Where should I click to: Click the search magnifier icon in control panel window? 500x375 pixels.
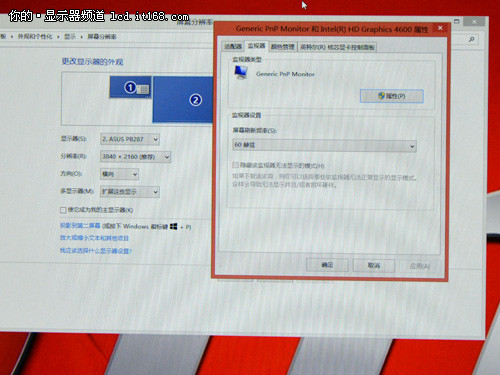471,39
